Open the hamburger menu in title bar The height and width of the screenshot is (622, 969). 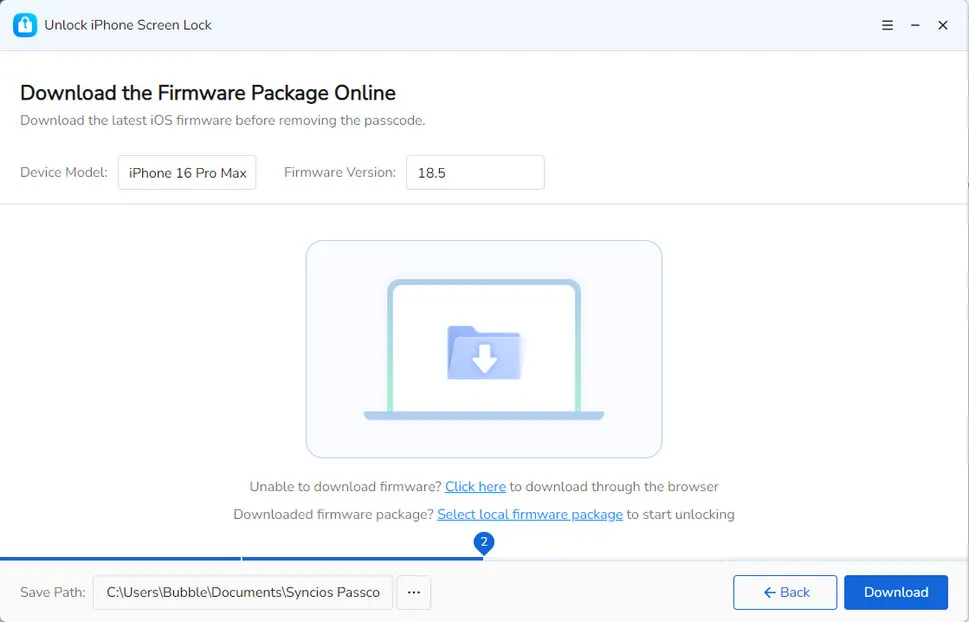click(x=887, y=26)
